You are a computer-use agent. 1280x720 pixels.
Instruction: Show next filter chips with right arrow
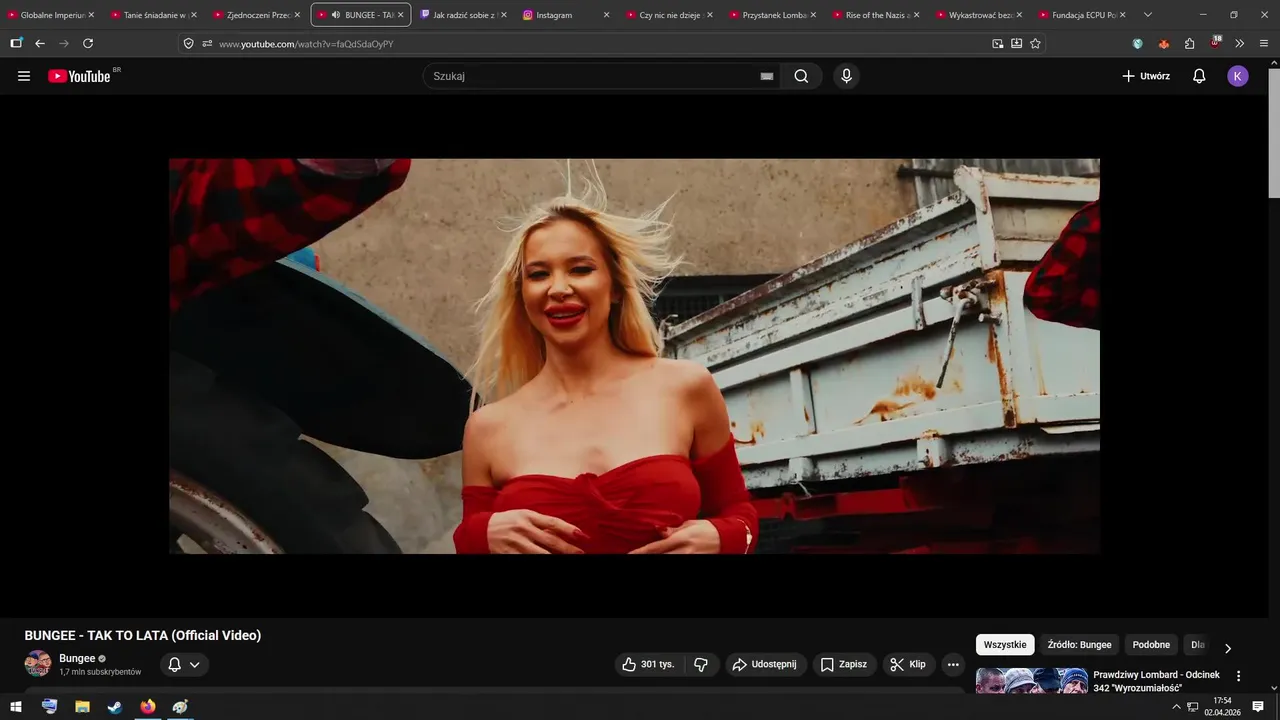[x=1228, y=647]
